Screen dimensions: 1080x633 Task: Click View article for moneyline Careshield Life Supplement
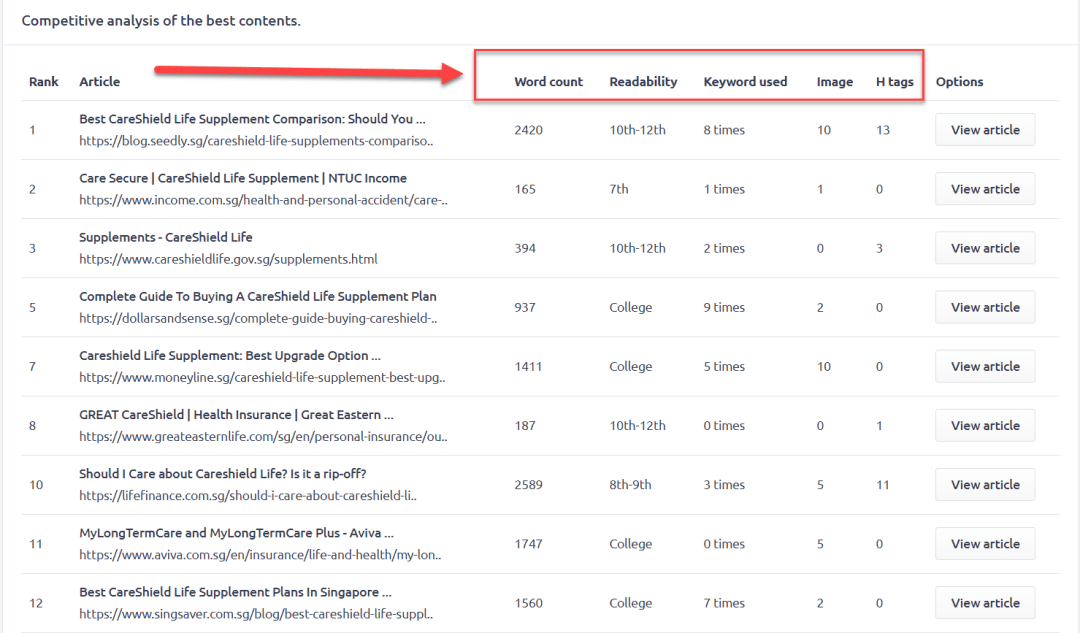tap(985, 366)
